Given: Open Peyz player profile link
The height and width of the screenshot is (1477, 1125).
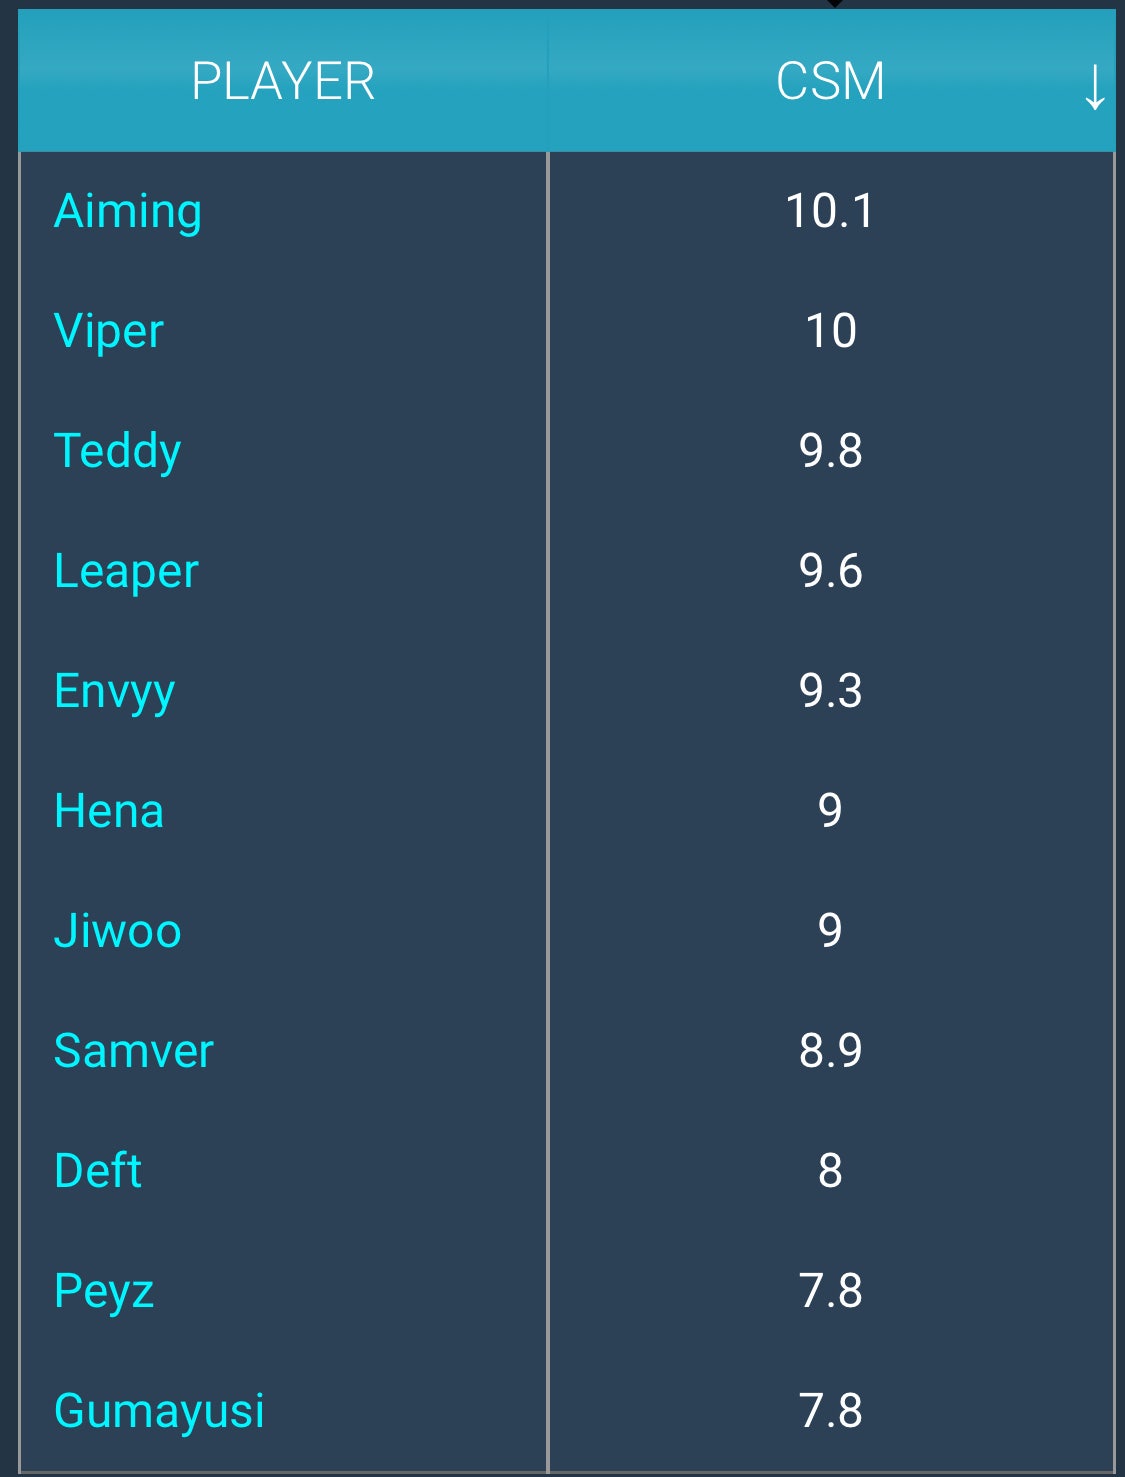Looking at the screenshot, I should (x=104, y=1292).
